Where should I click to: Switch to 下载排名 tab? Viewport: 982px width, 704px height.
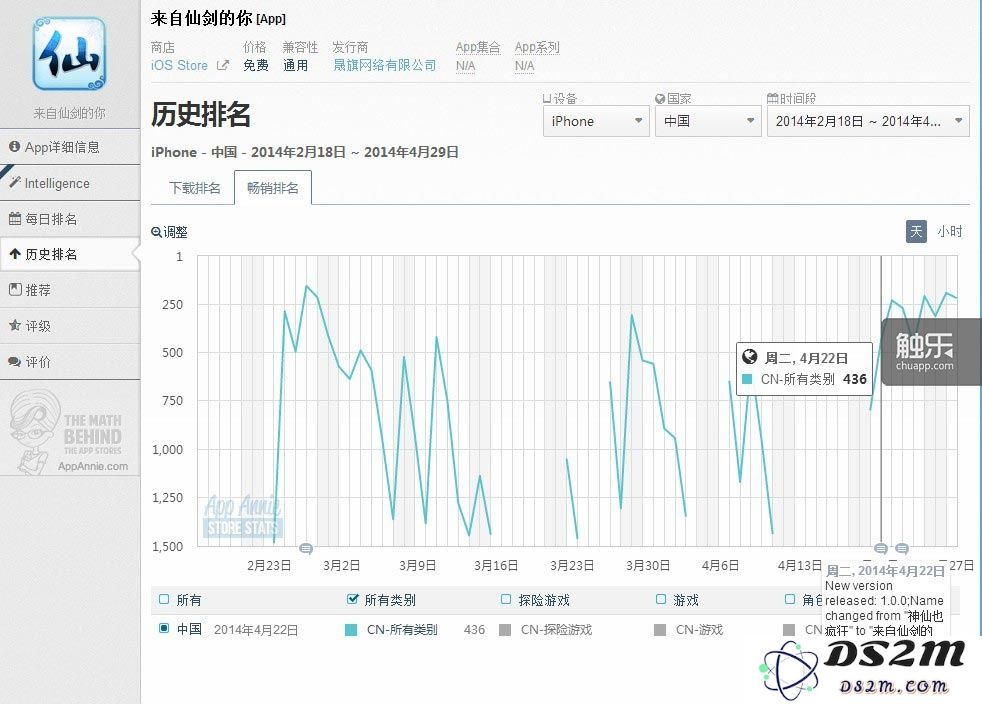click(x=195, y=188)
